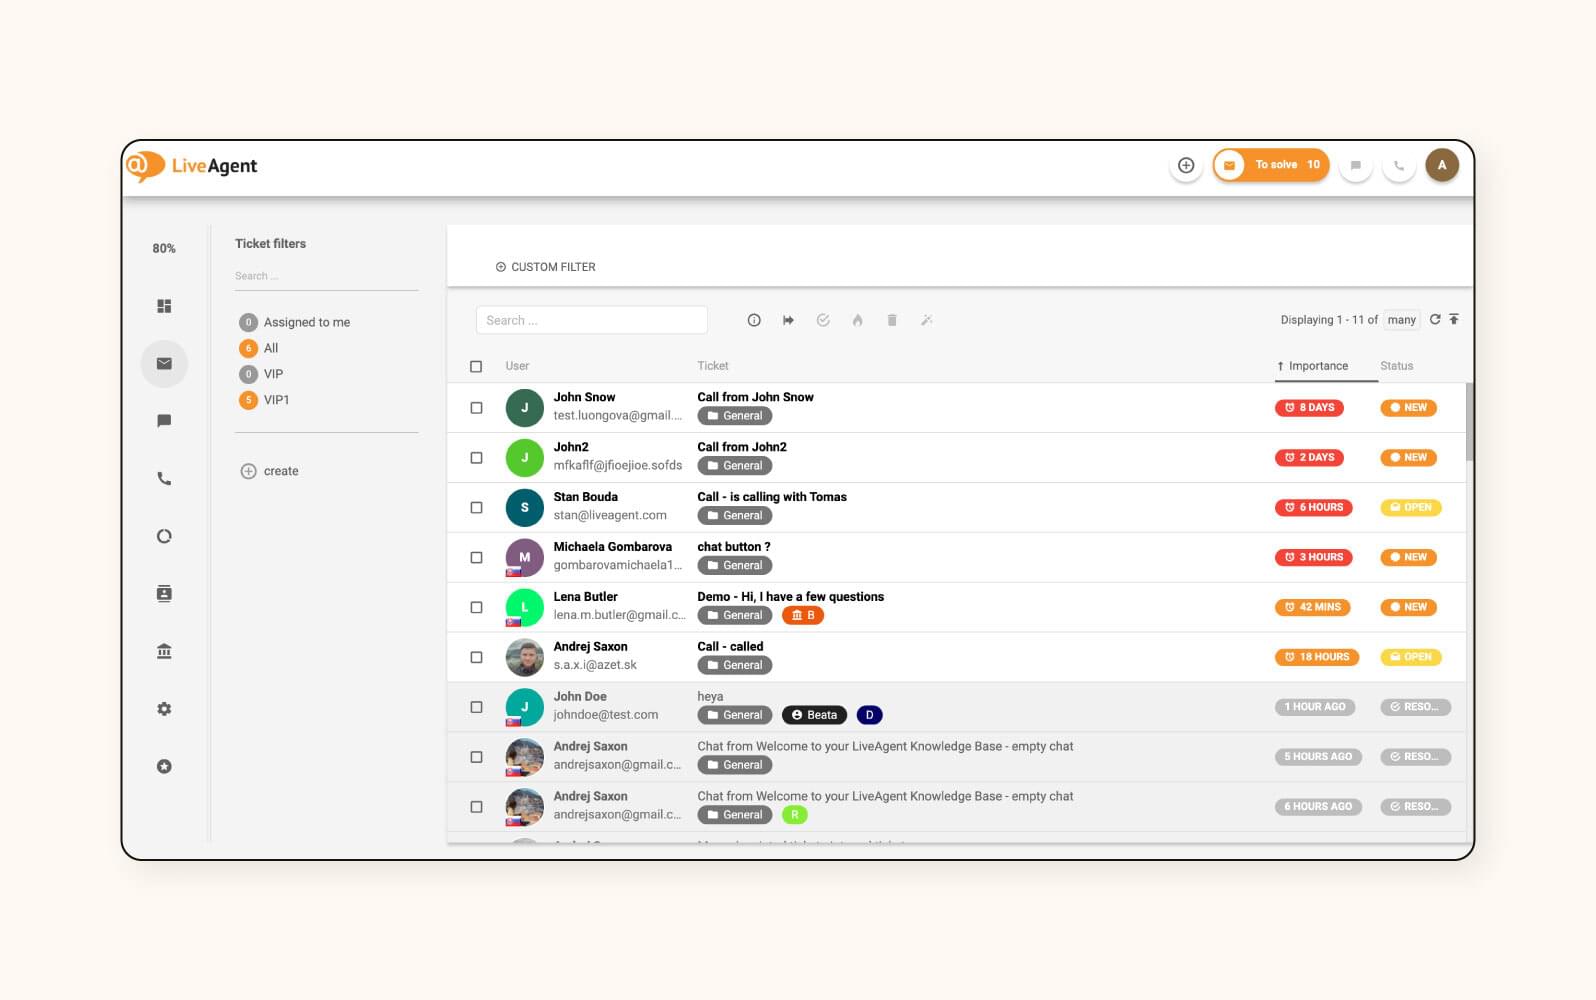1596x1000 pixels.
Task: Click the phone icon in top bar
Action: click(x=1399, y=165)
